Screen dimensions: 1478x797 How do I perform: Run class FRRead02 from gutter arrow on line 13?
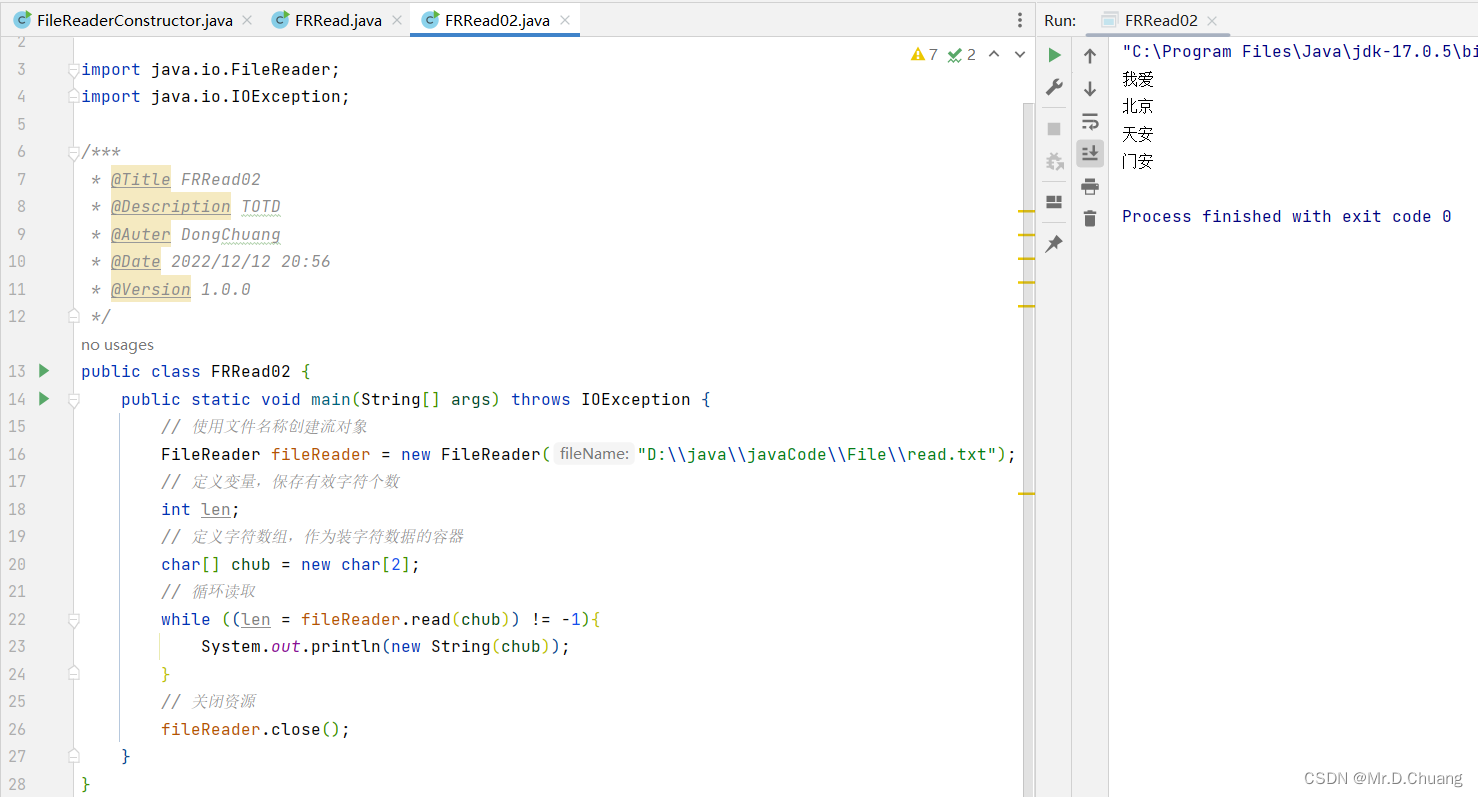coord(44,371)
